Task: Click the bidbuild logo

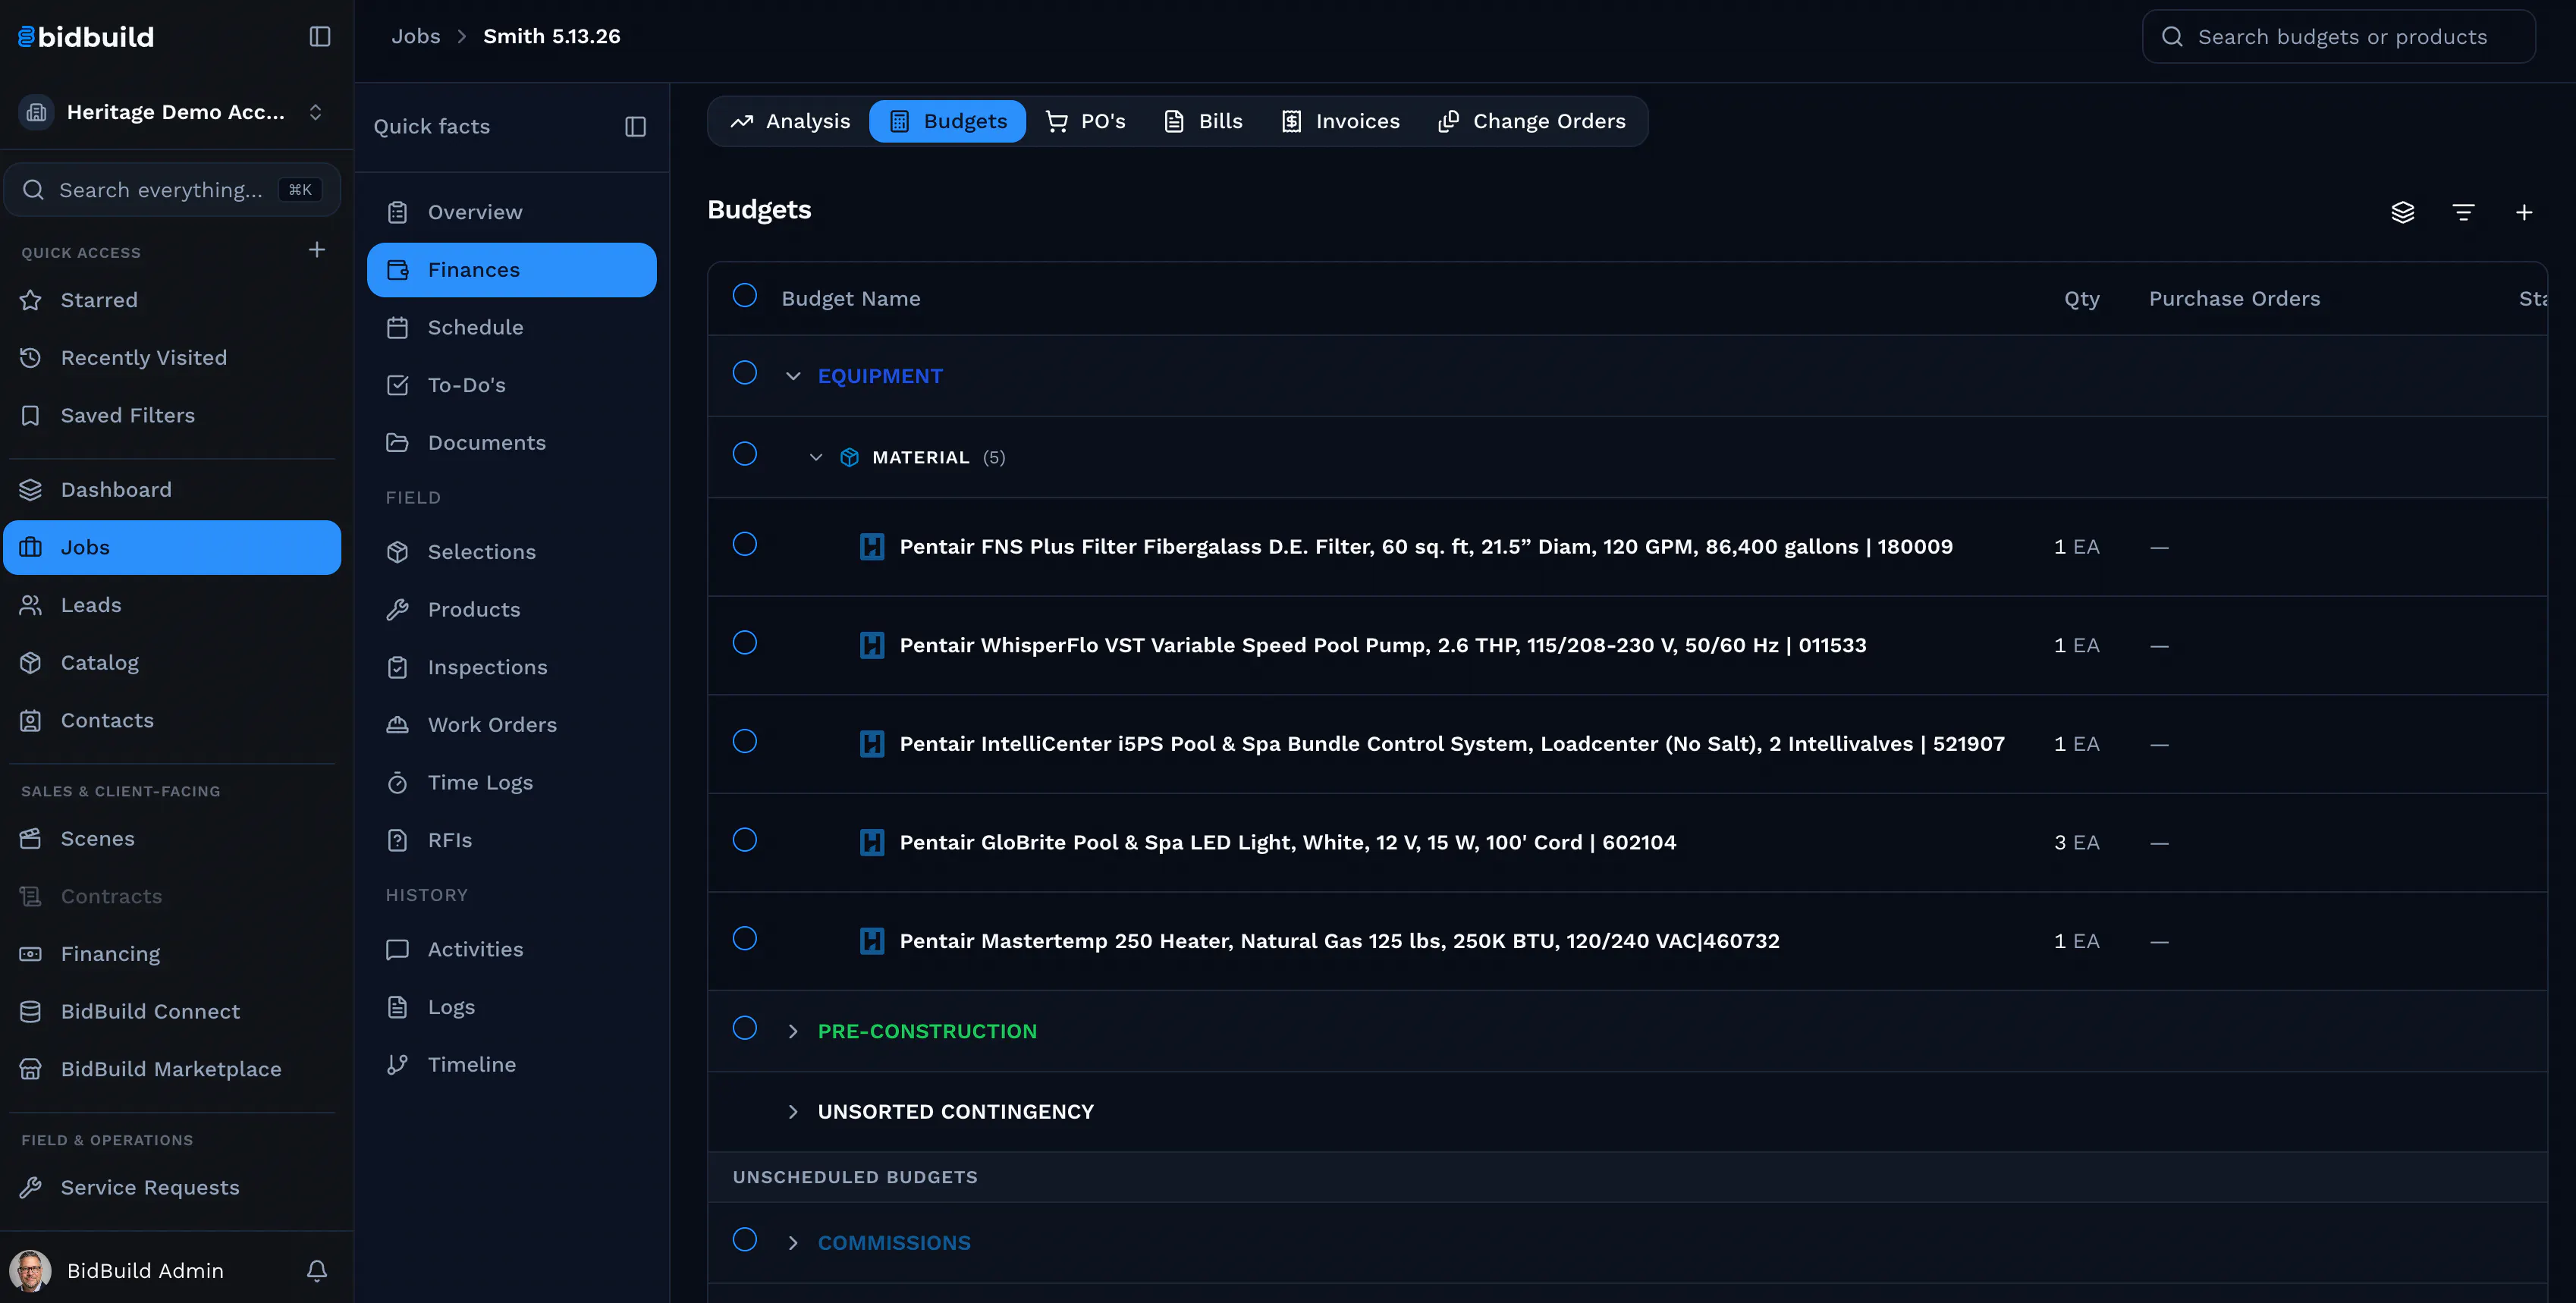Action: (86, 37)
